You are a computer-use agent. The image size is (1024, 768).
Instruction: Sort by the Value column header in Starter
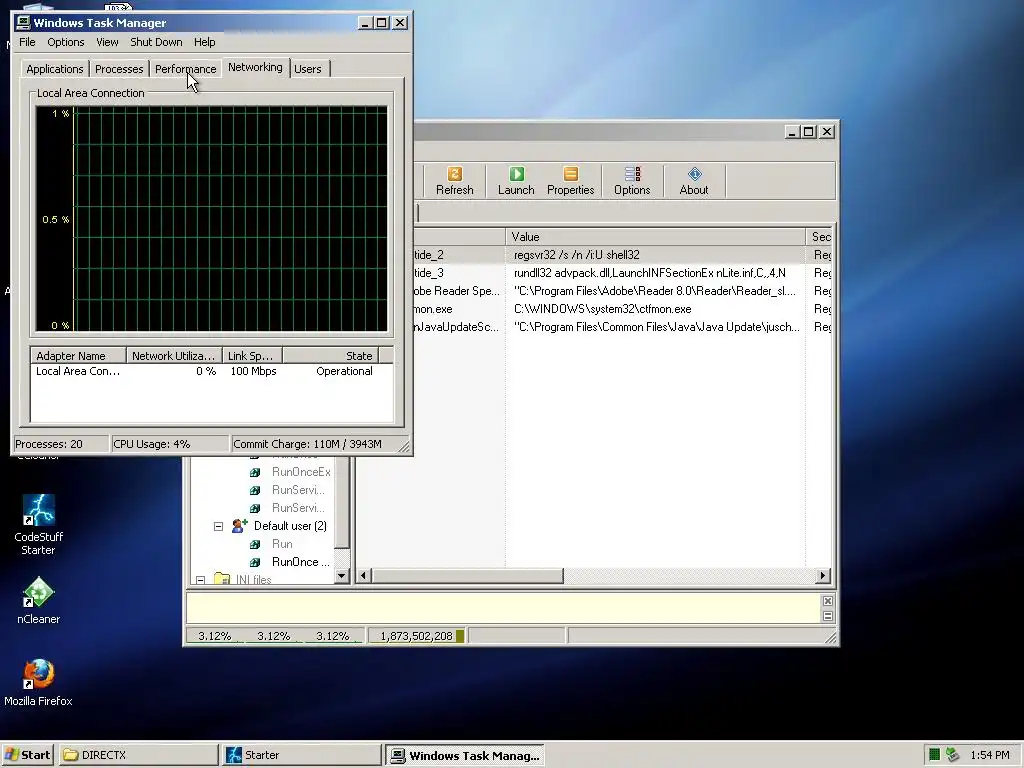(x=656, y=236)
